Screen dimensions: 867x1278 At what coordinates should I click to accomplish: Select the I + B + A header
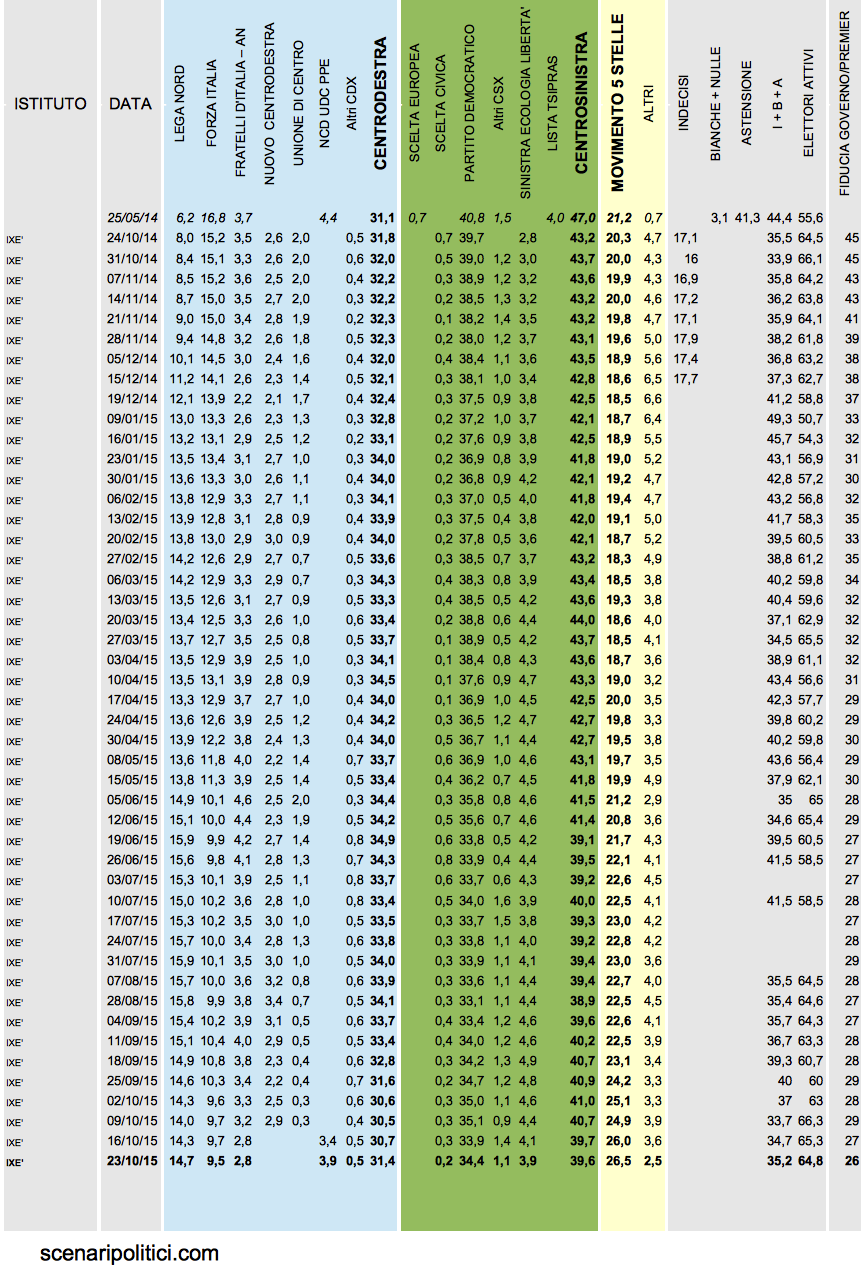(779, 104)
